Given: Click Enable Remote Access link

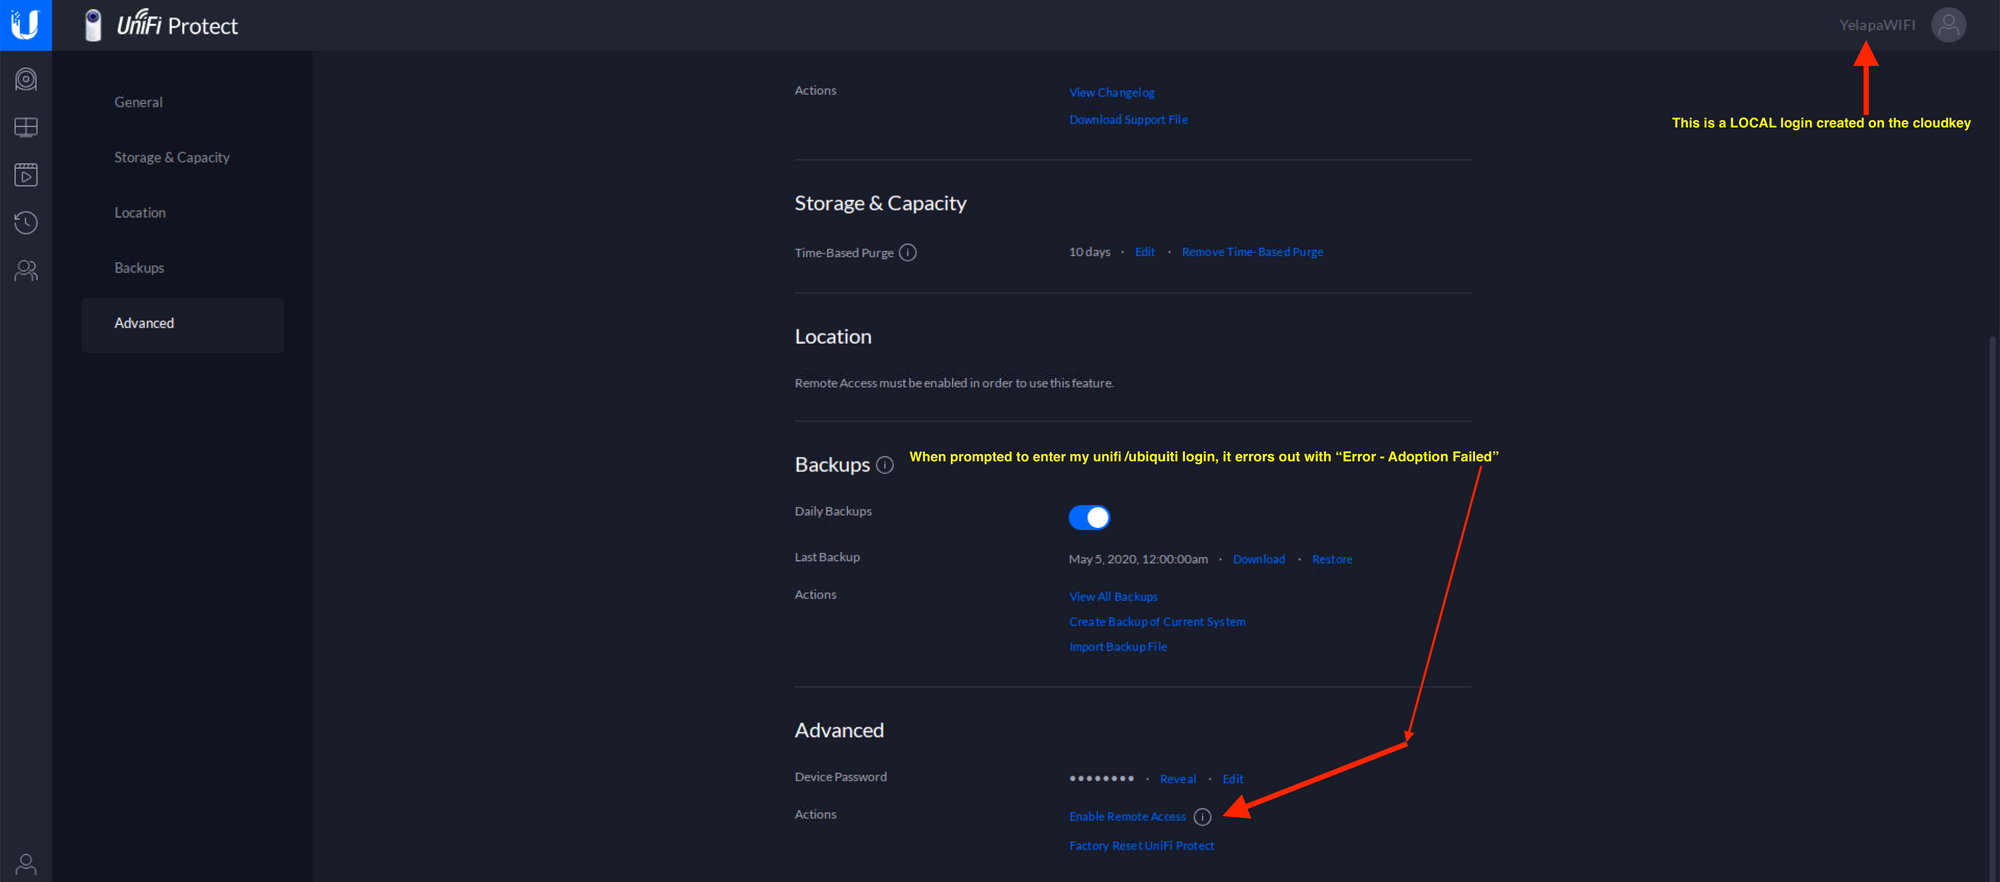Looking at the screenshot, I should click(x=1127, y=817).
